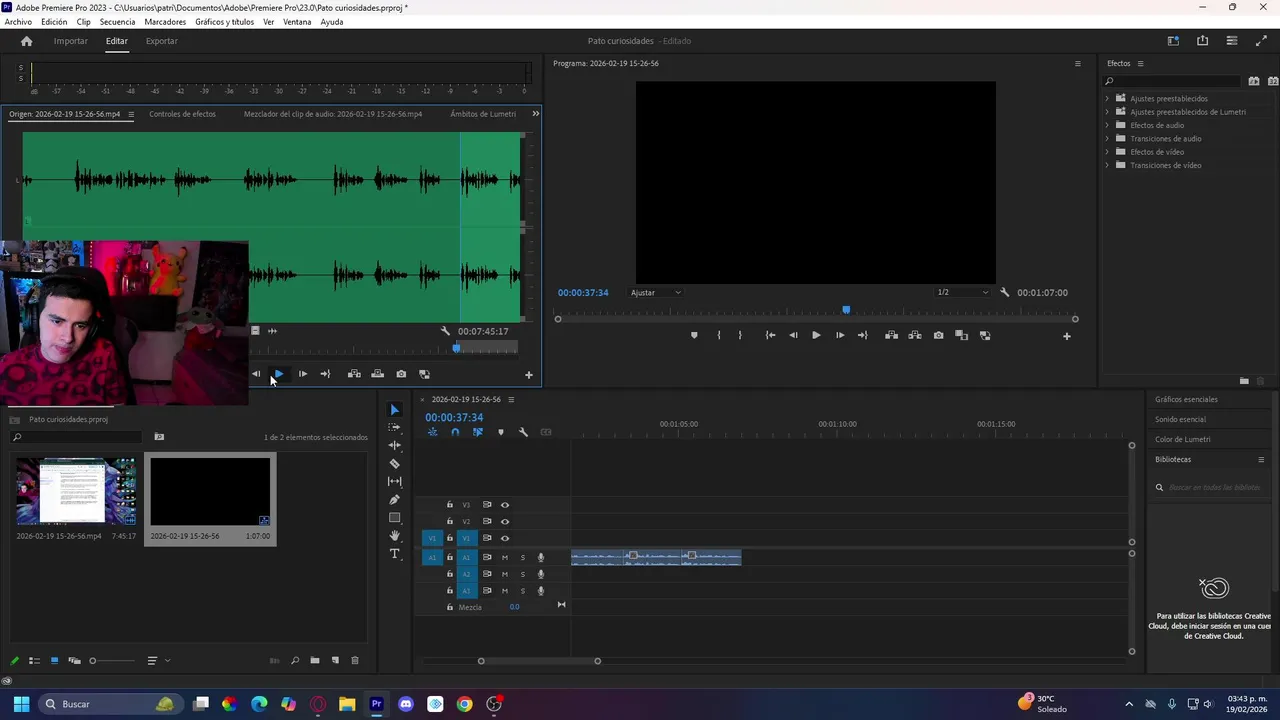Image resolution: width=1280 pixels, height=720 pixels.
Task: Select the Track Select Forward tool
Action: tap(394, 427)
